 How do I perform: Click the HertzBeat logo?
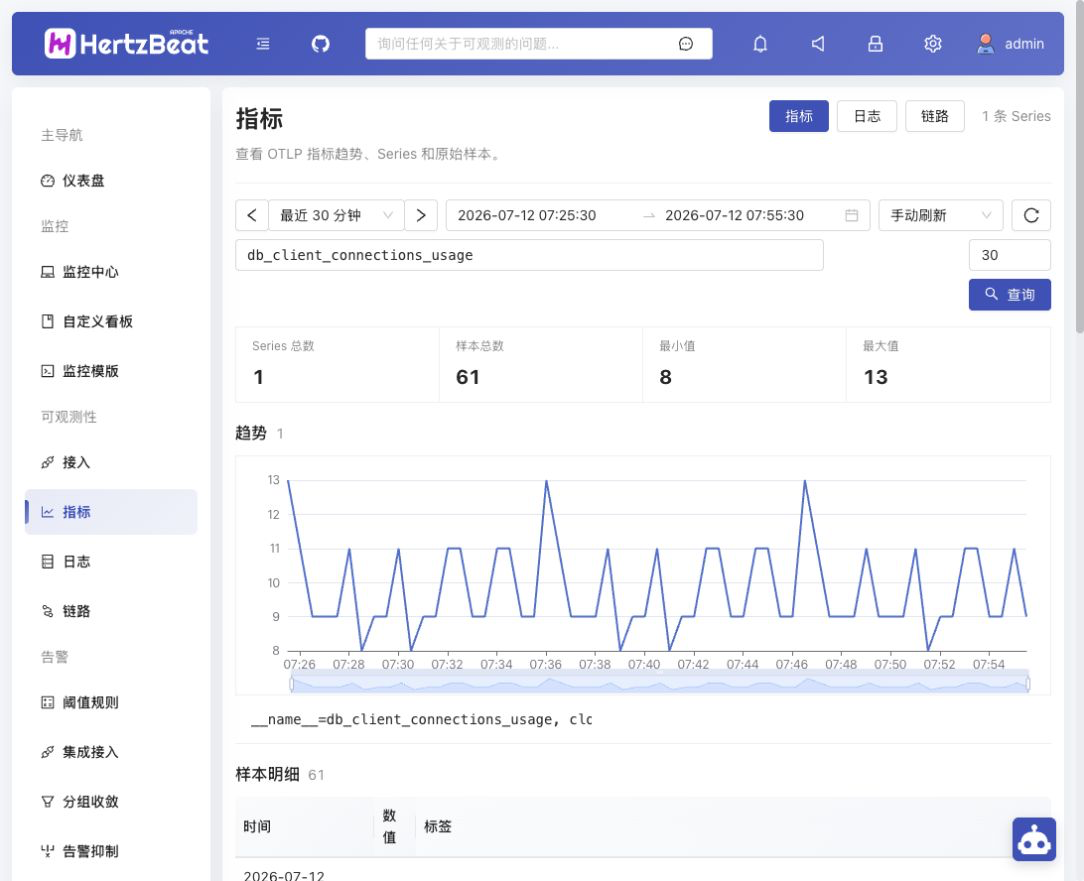(127, 44)
